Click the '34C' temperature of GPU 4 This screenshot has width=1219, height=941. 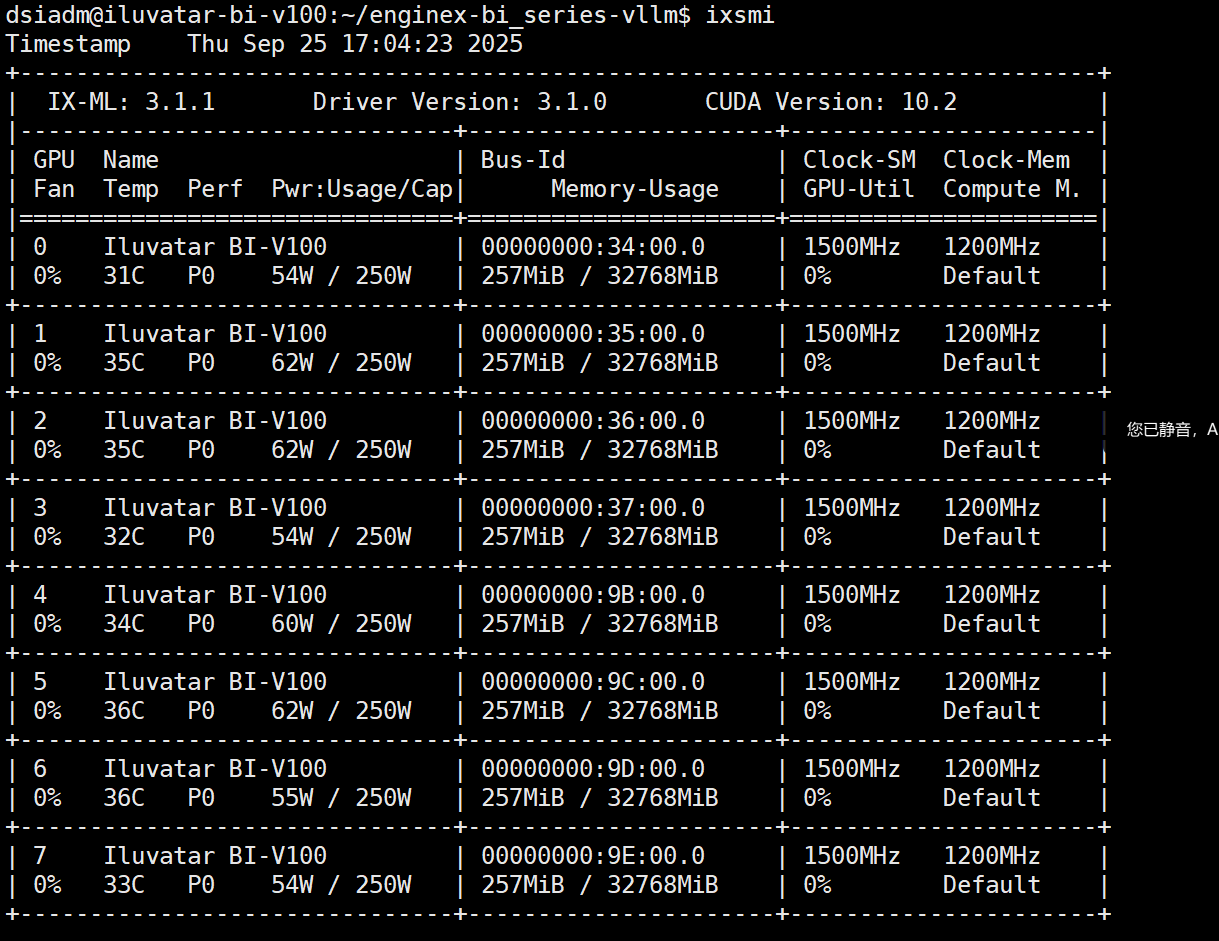[124, 624]
